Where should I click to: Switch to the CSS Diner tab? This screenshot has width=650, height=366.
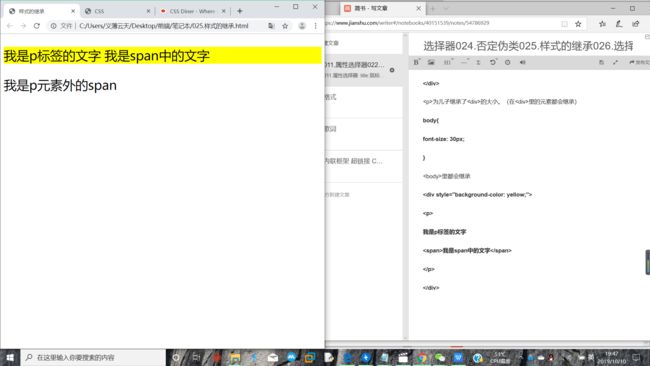[x=192, y=11]
